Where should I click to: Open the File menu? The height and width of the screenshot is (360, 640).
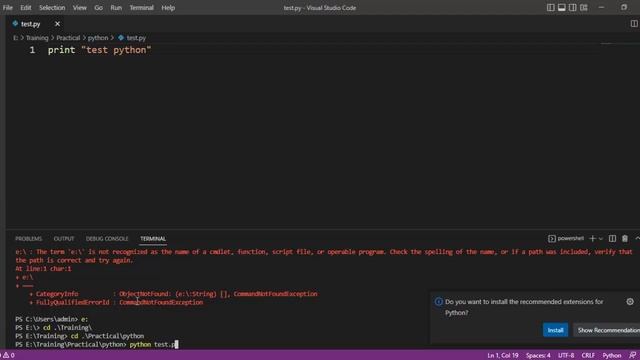7,8
